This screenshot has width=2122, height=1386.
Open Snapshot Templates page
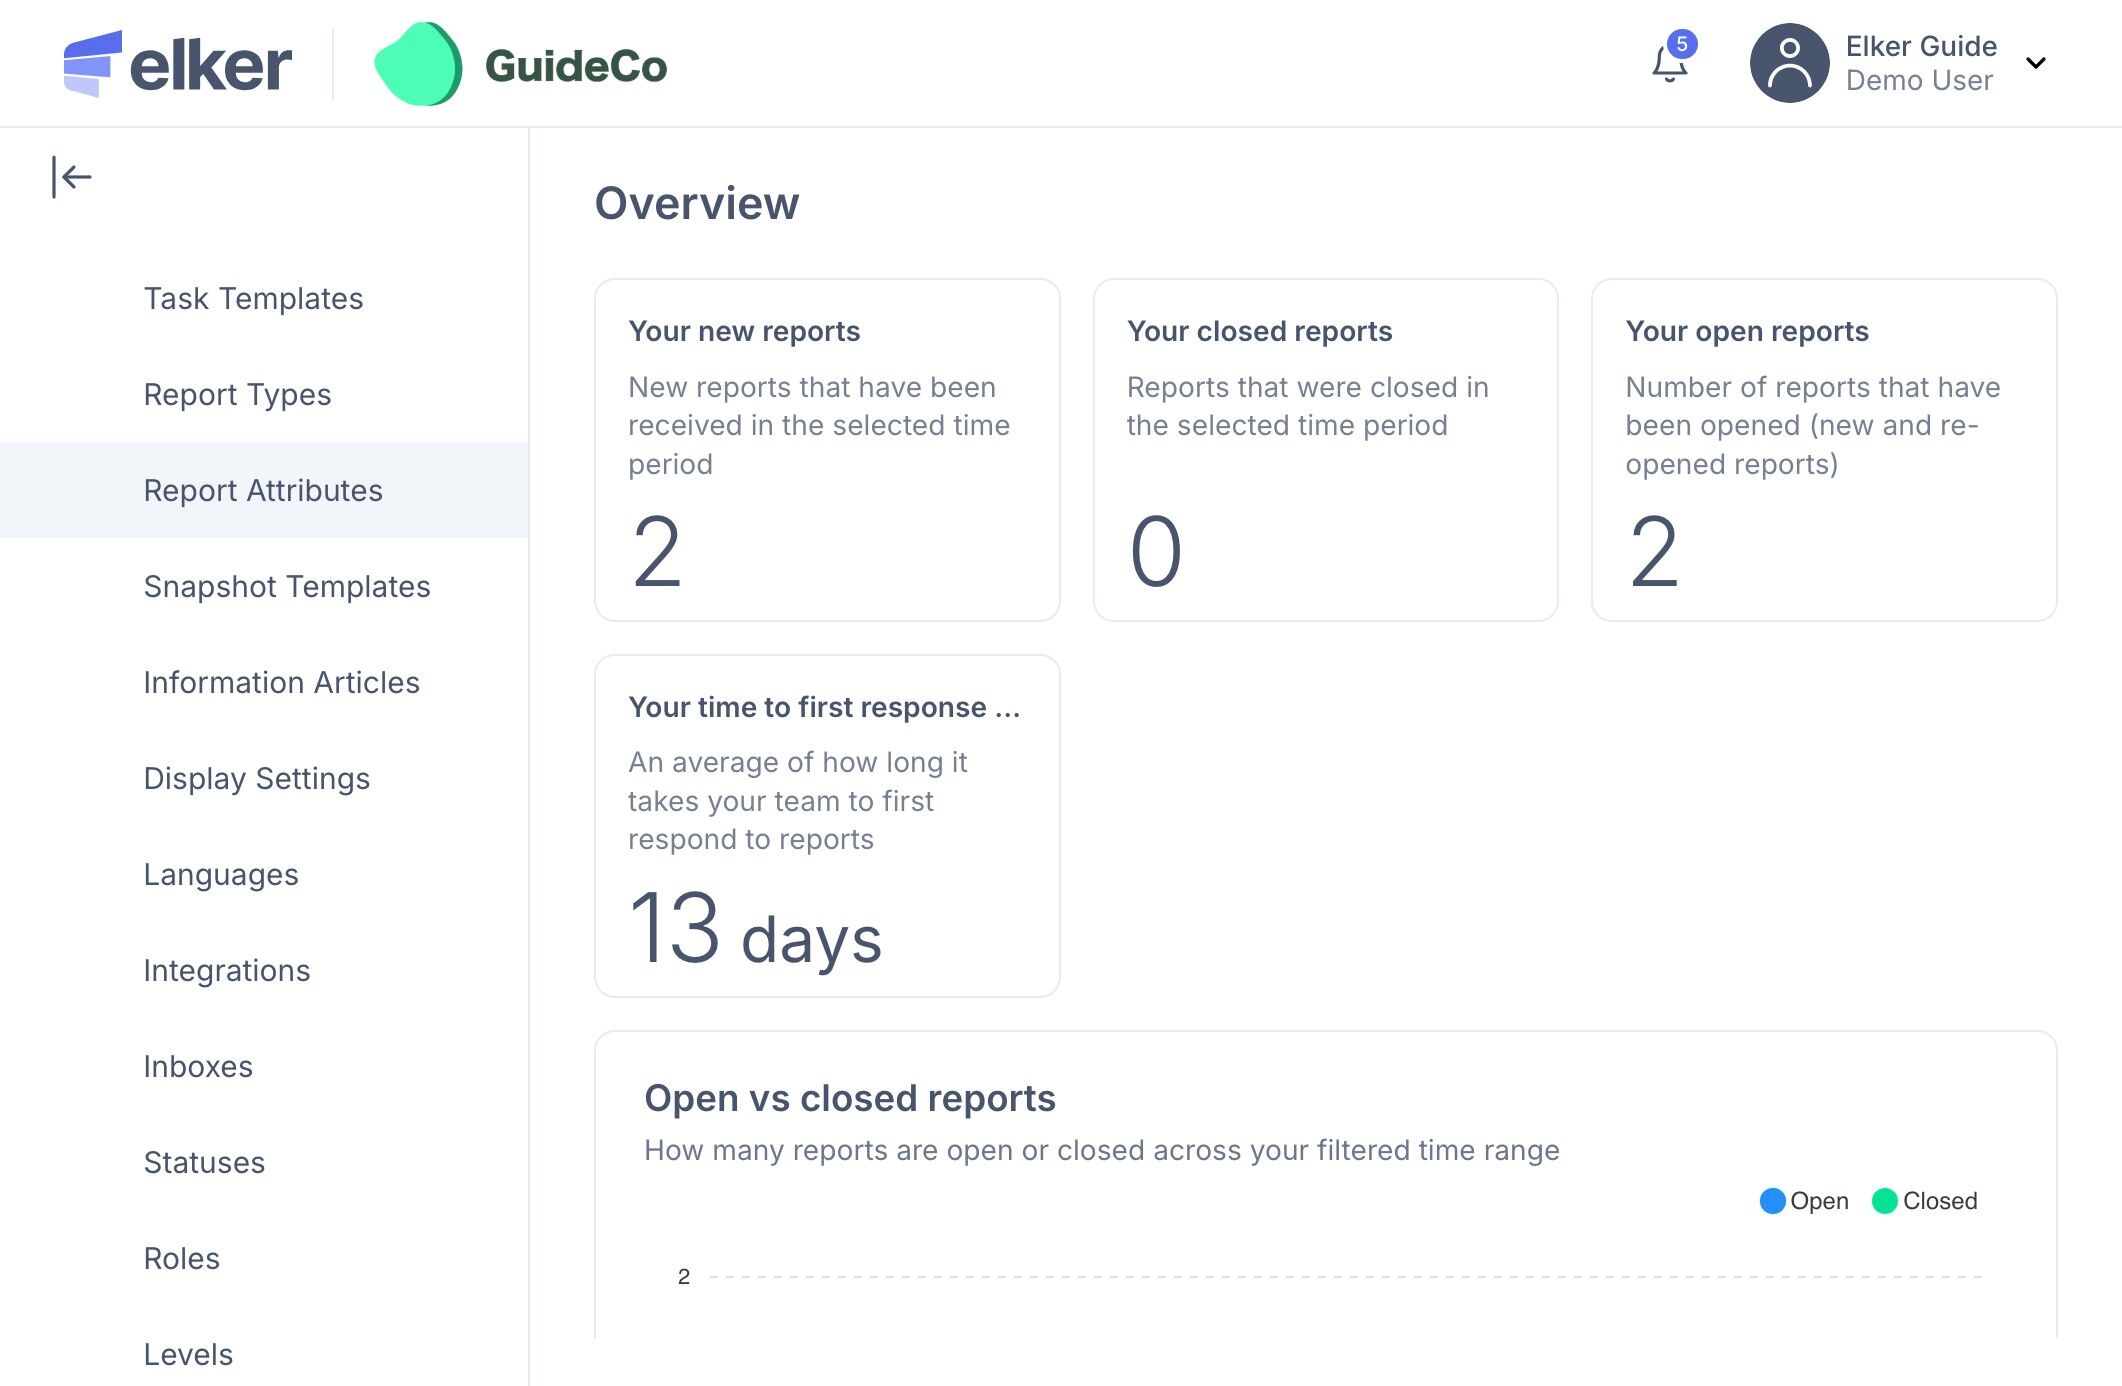[x=287, y=586]
